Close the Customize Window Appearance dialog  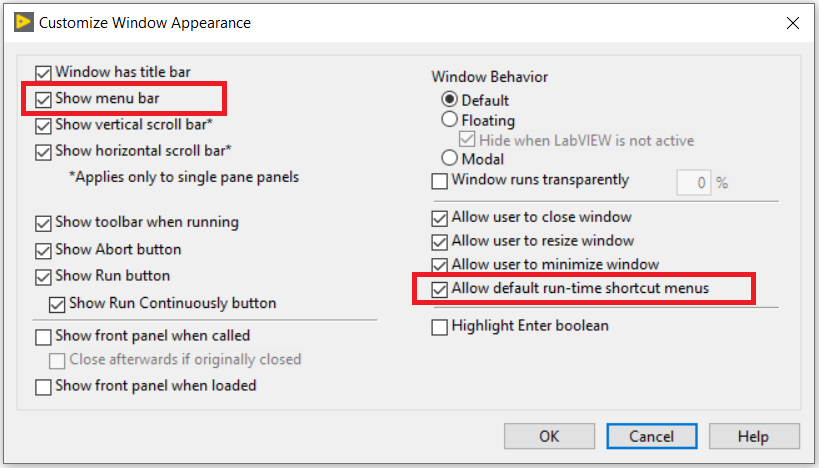pyautogui.click(x=793, y=22)
